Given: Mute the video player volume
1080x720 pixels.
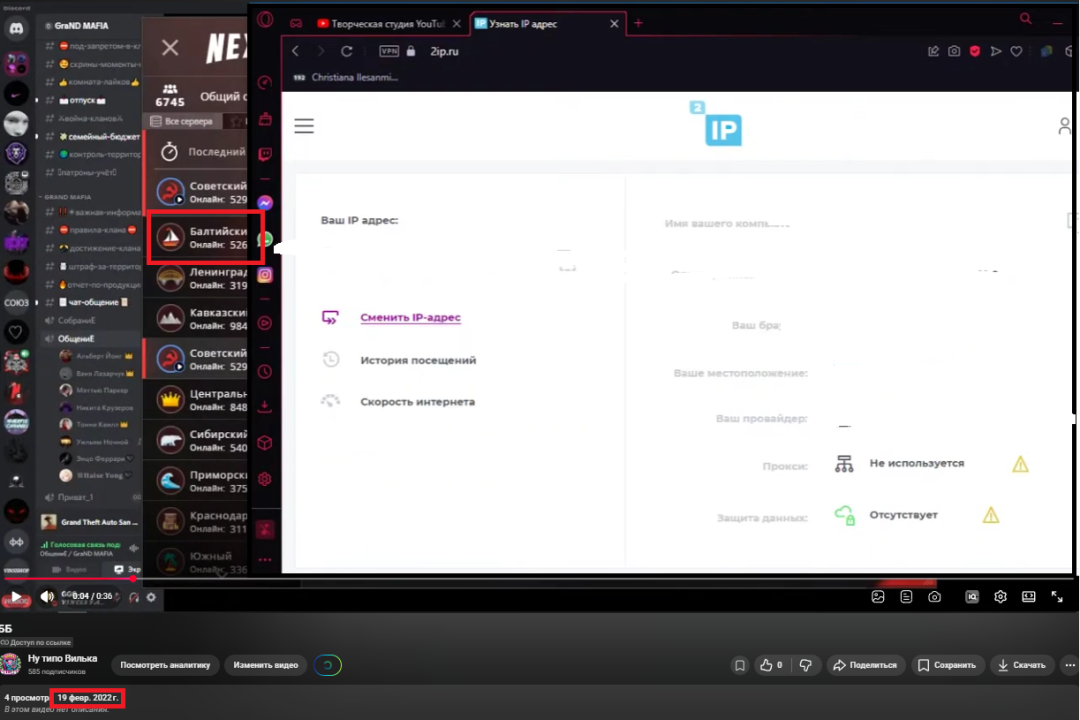Looking at the screenshot, I should [47, 597].
